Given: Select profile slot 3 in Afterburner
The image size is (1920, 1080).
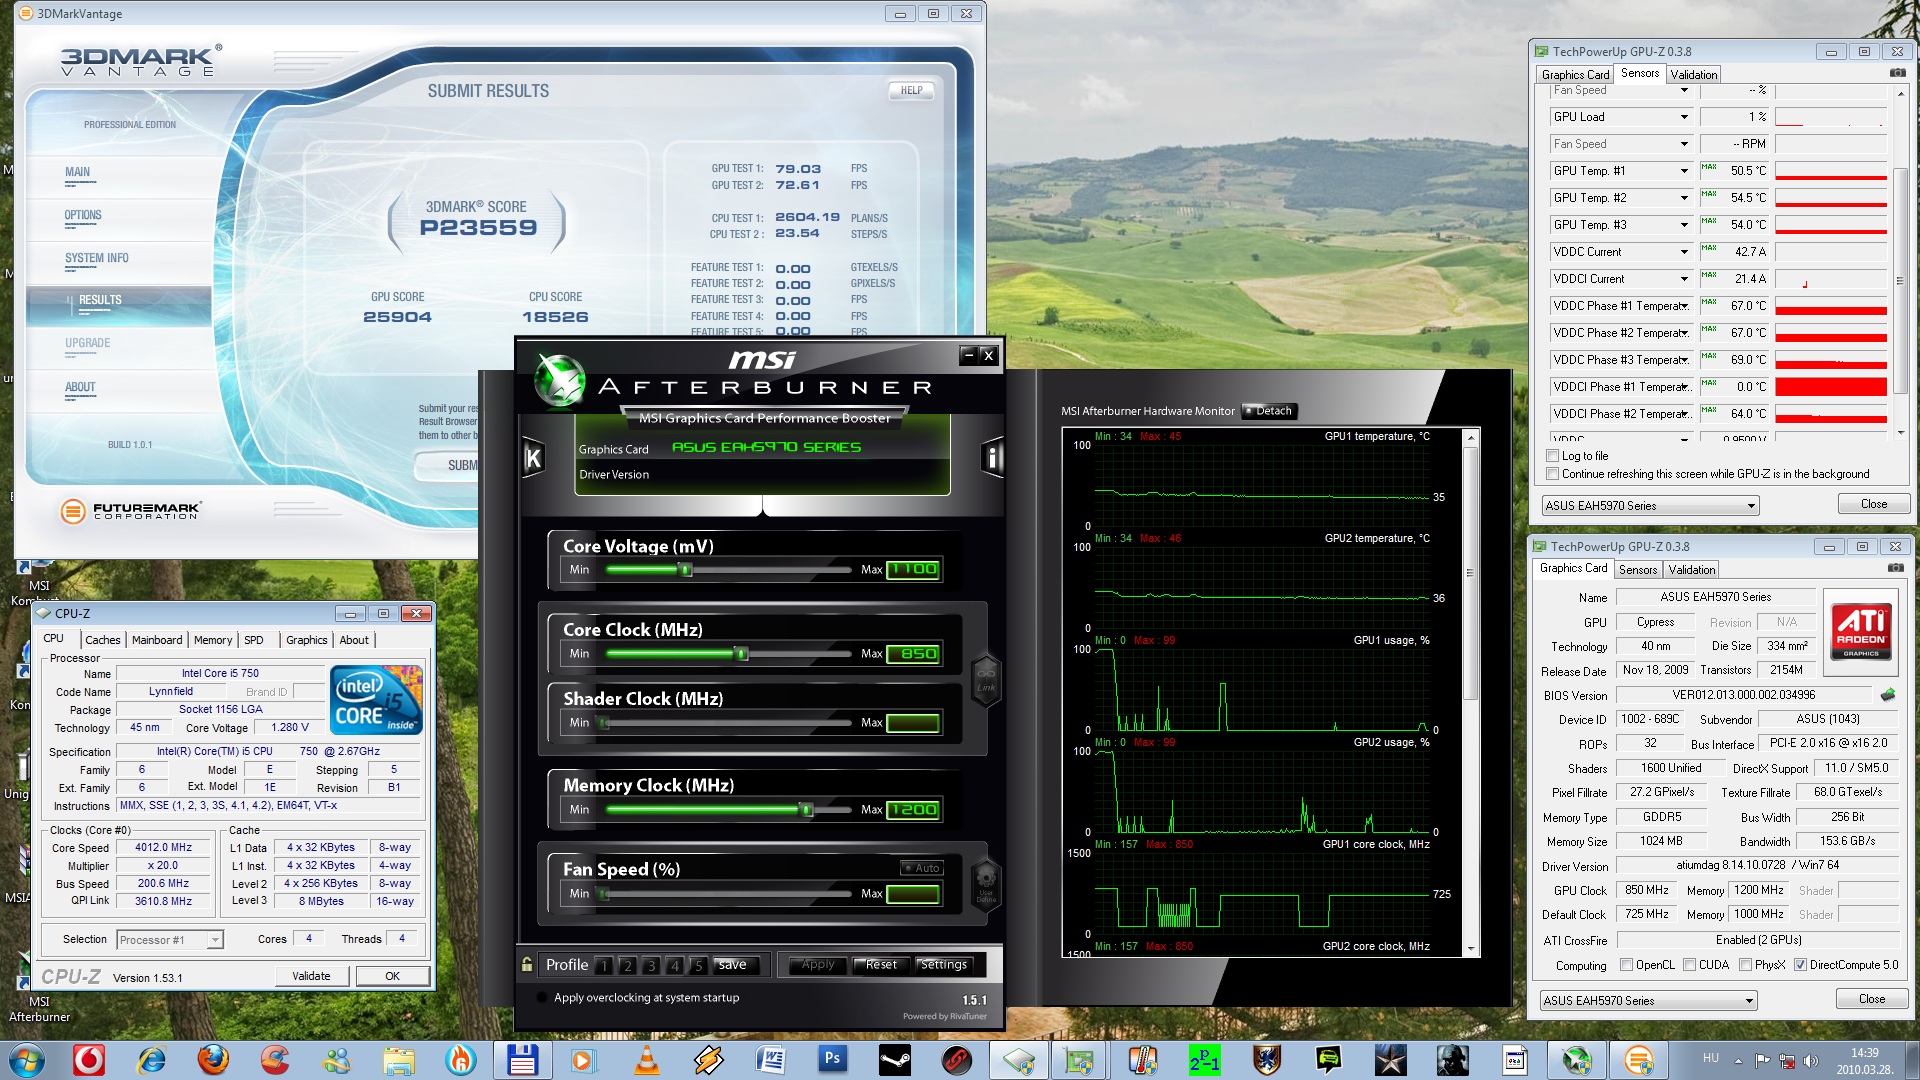Looking at the screenshot, I should 651,966.
